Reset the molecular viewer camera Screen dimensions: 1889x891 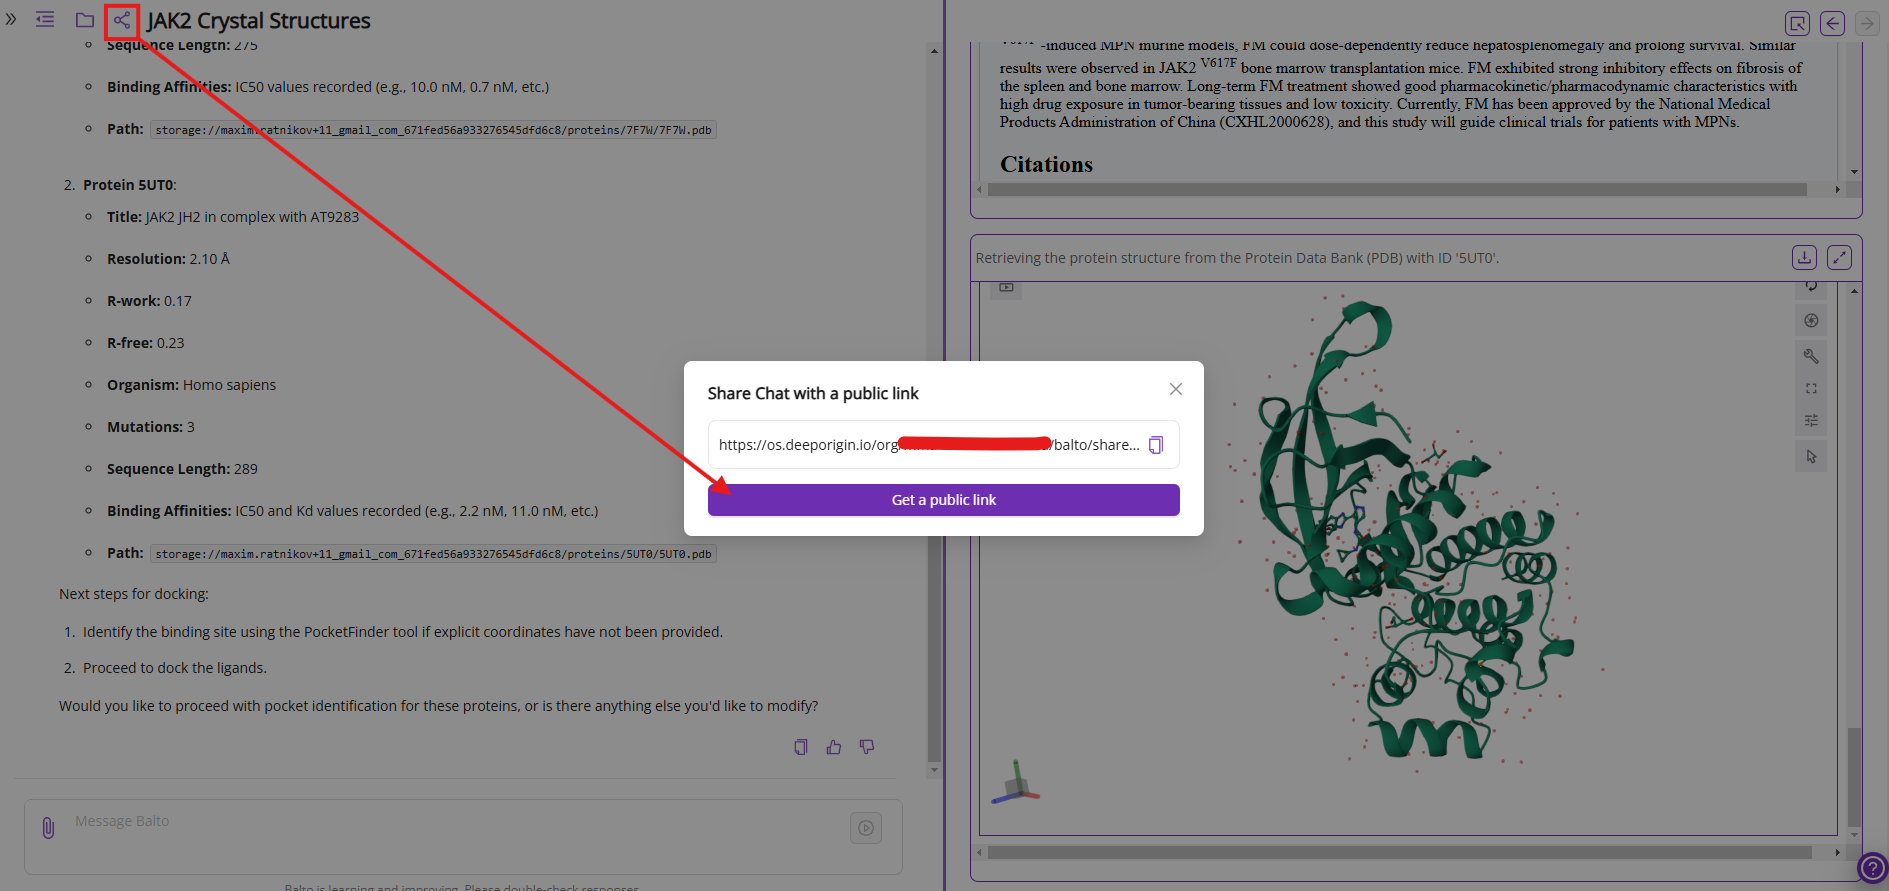click(1811, 286)
